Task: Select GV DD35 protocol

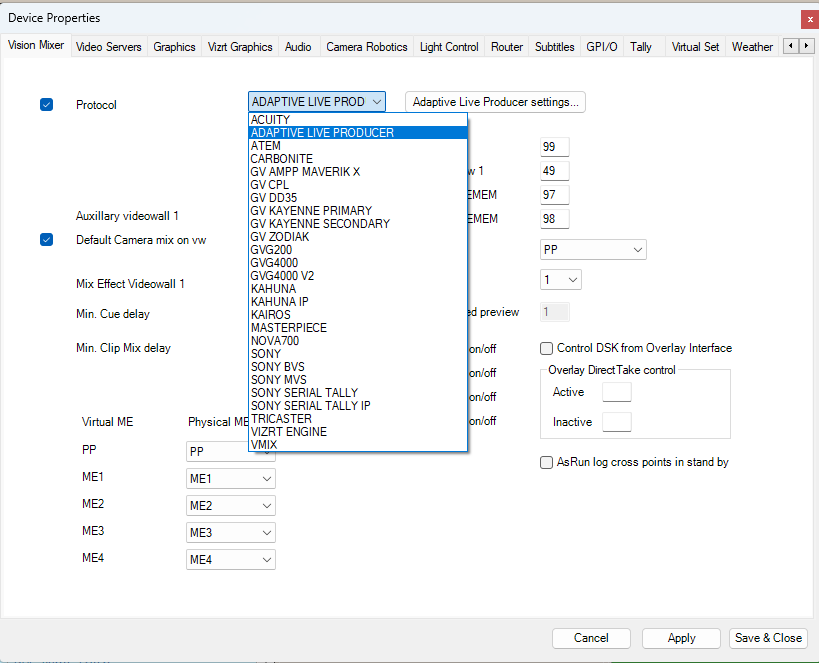Action: click(358, 198)
